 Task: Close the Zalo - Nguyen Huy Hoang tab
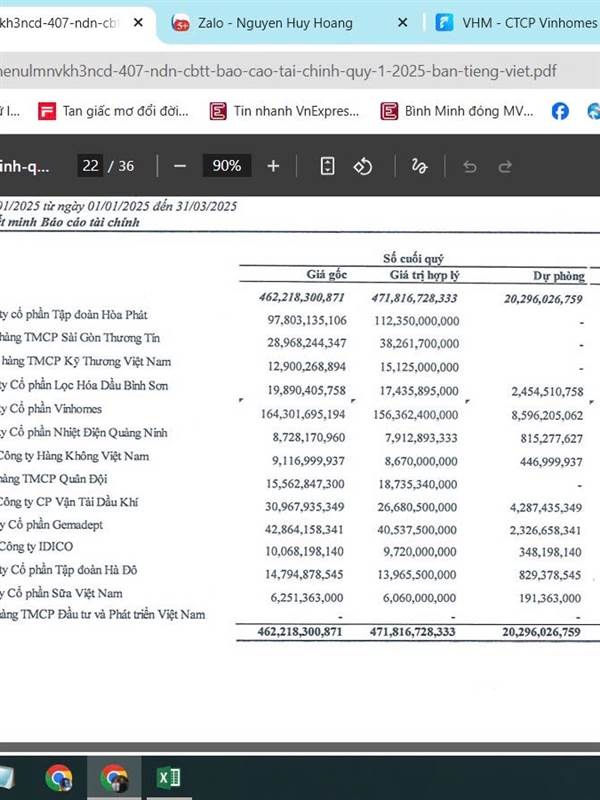[402, 22]
